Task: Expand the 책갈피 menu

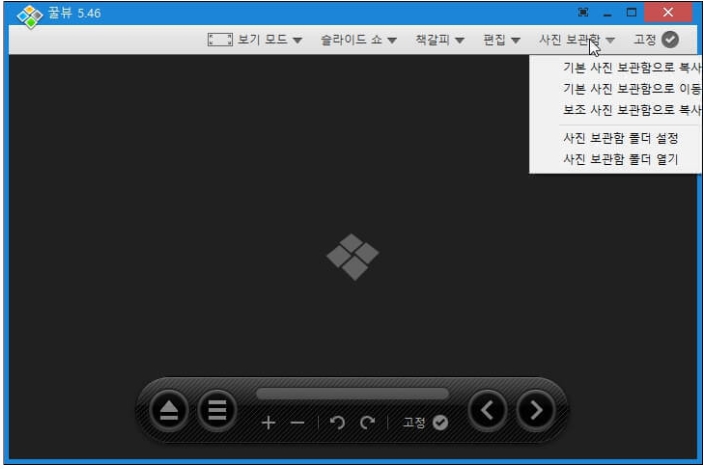Action: click(x=439, y=40)
